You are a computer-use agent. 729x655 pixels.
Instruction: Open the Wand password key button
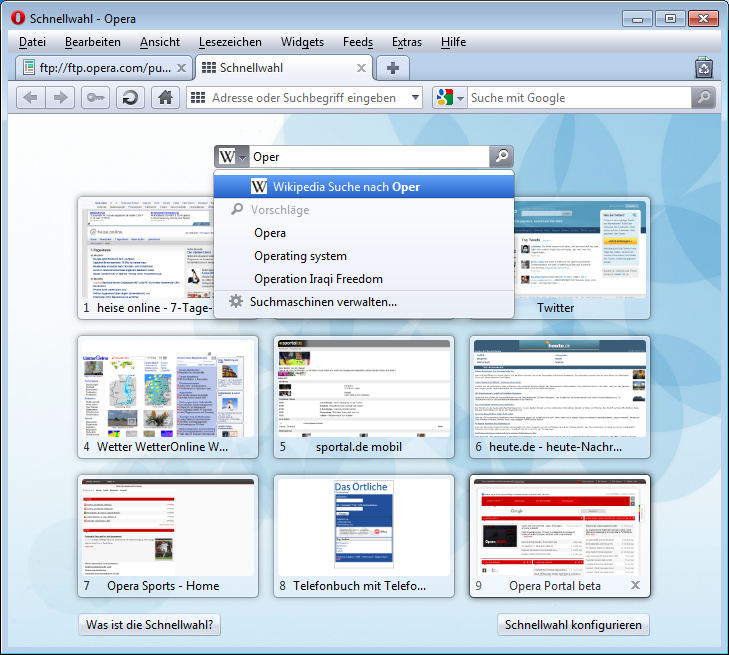coord(95,98)
